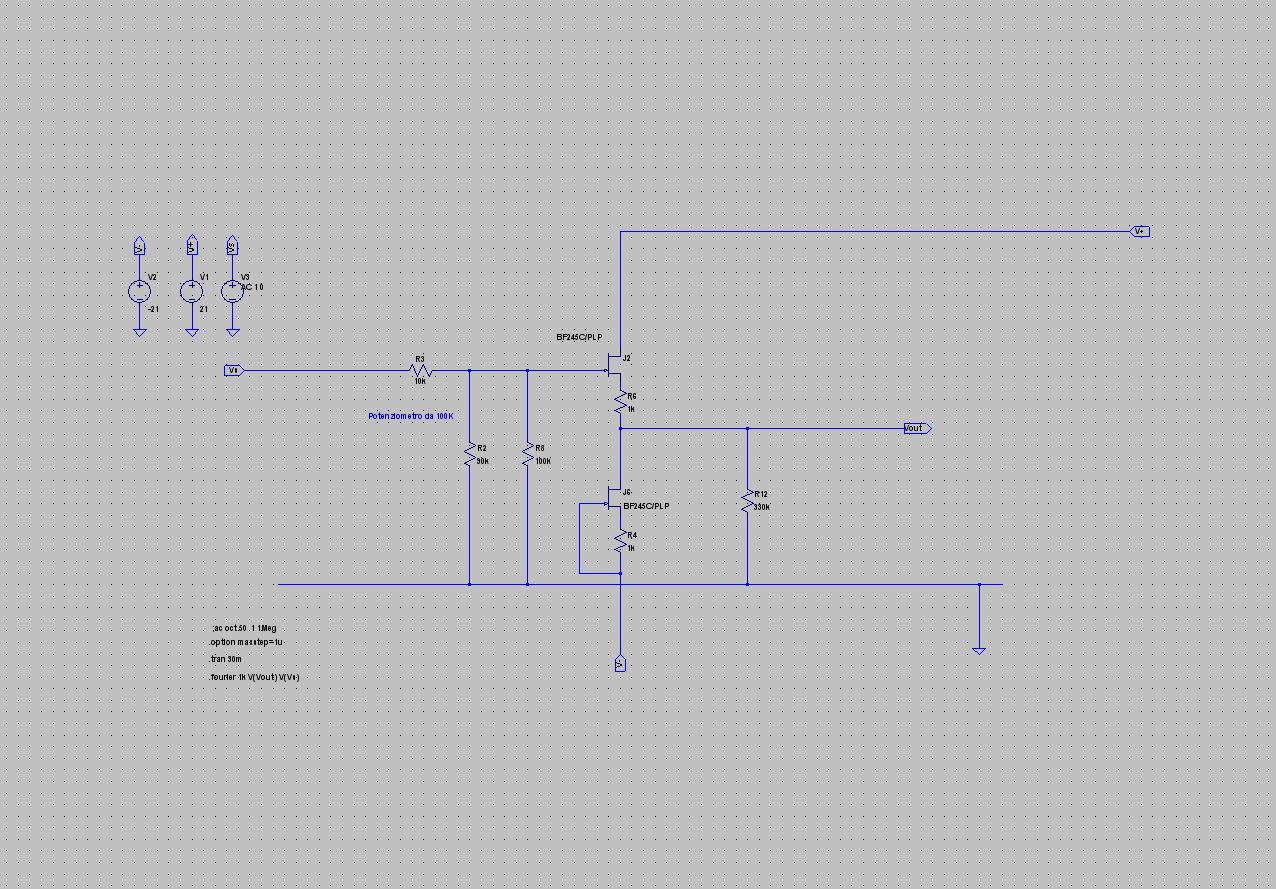Click the ground symbol at right
Screen dimensions: 1276x889
click(x=979, y=650)
